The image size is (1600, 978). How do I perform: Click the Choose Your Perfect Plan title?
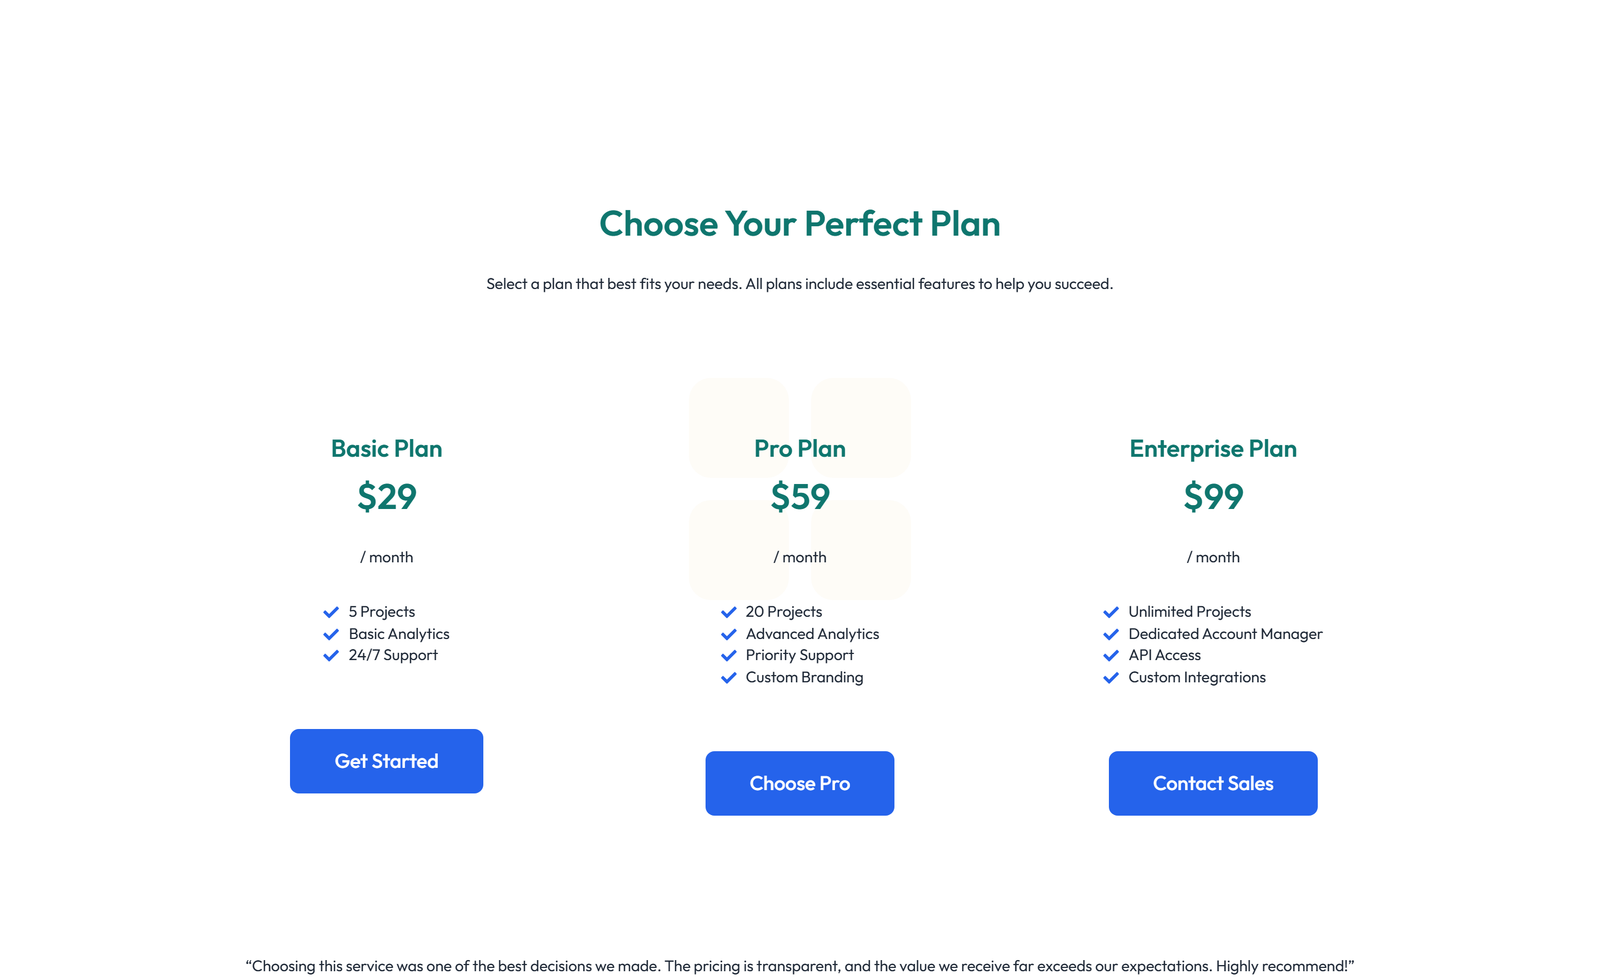tap(799, 224)
